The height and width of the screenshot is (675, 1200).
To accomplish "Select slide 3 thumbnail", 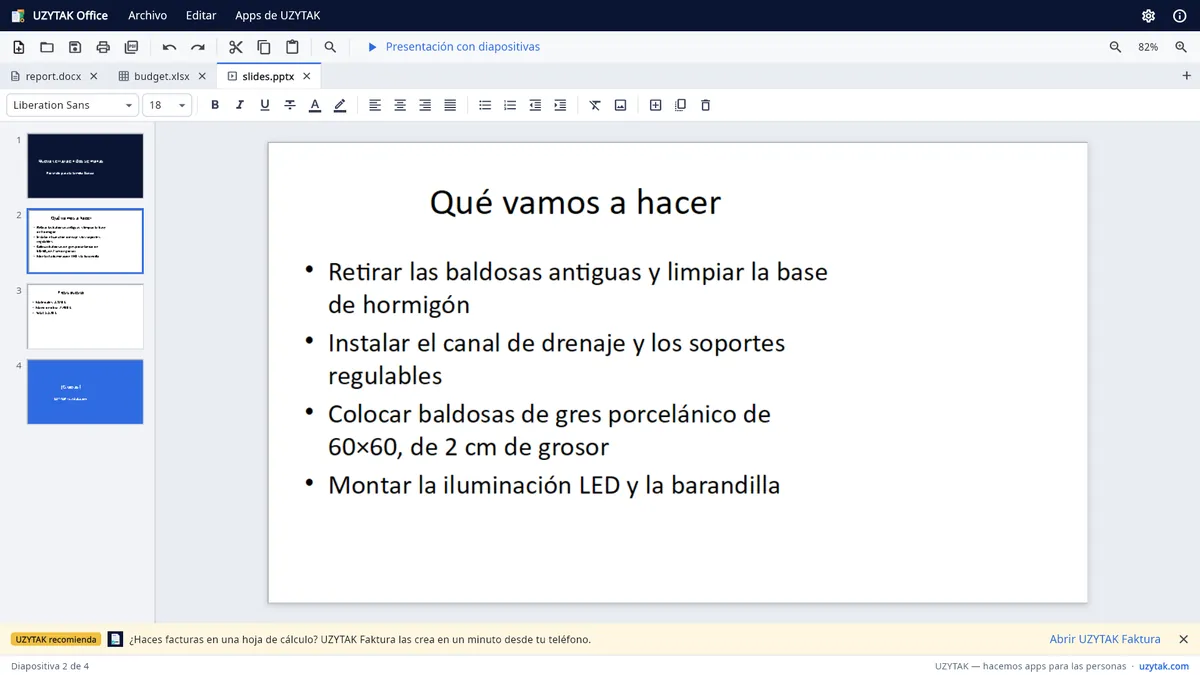I will (85, 316).
